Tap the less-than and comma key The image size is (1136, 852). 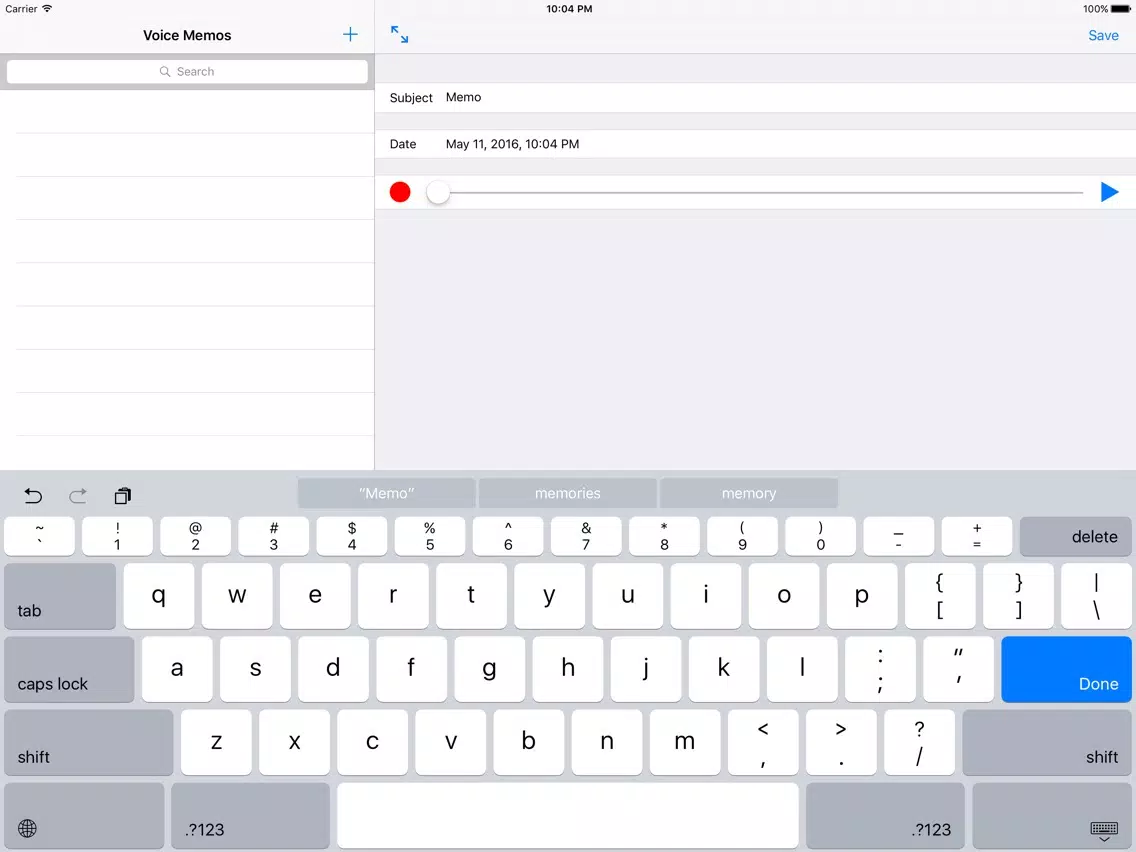[x=763, y=743]
